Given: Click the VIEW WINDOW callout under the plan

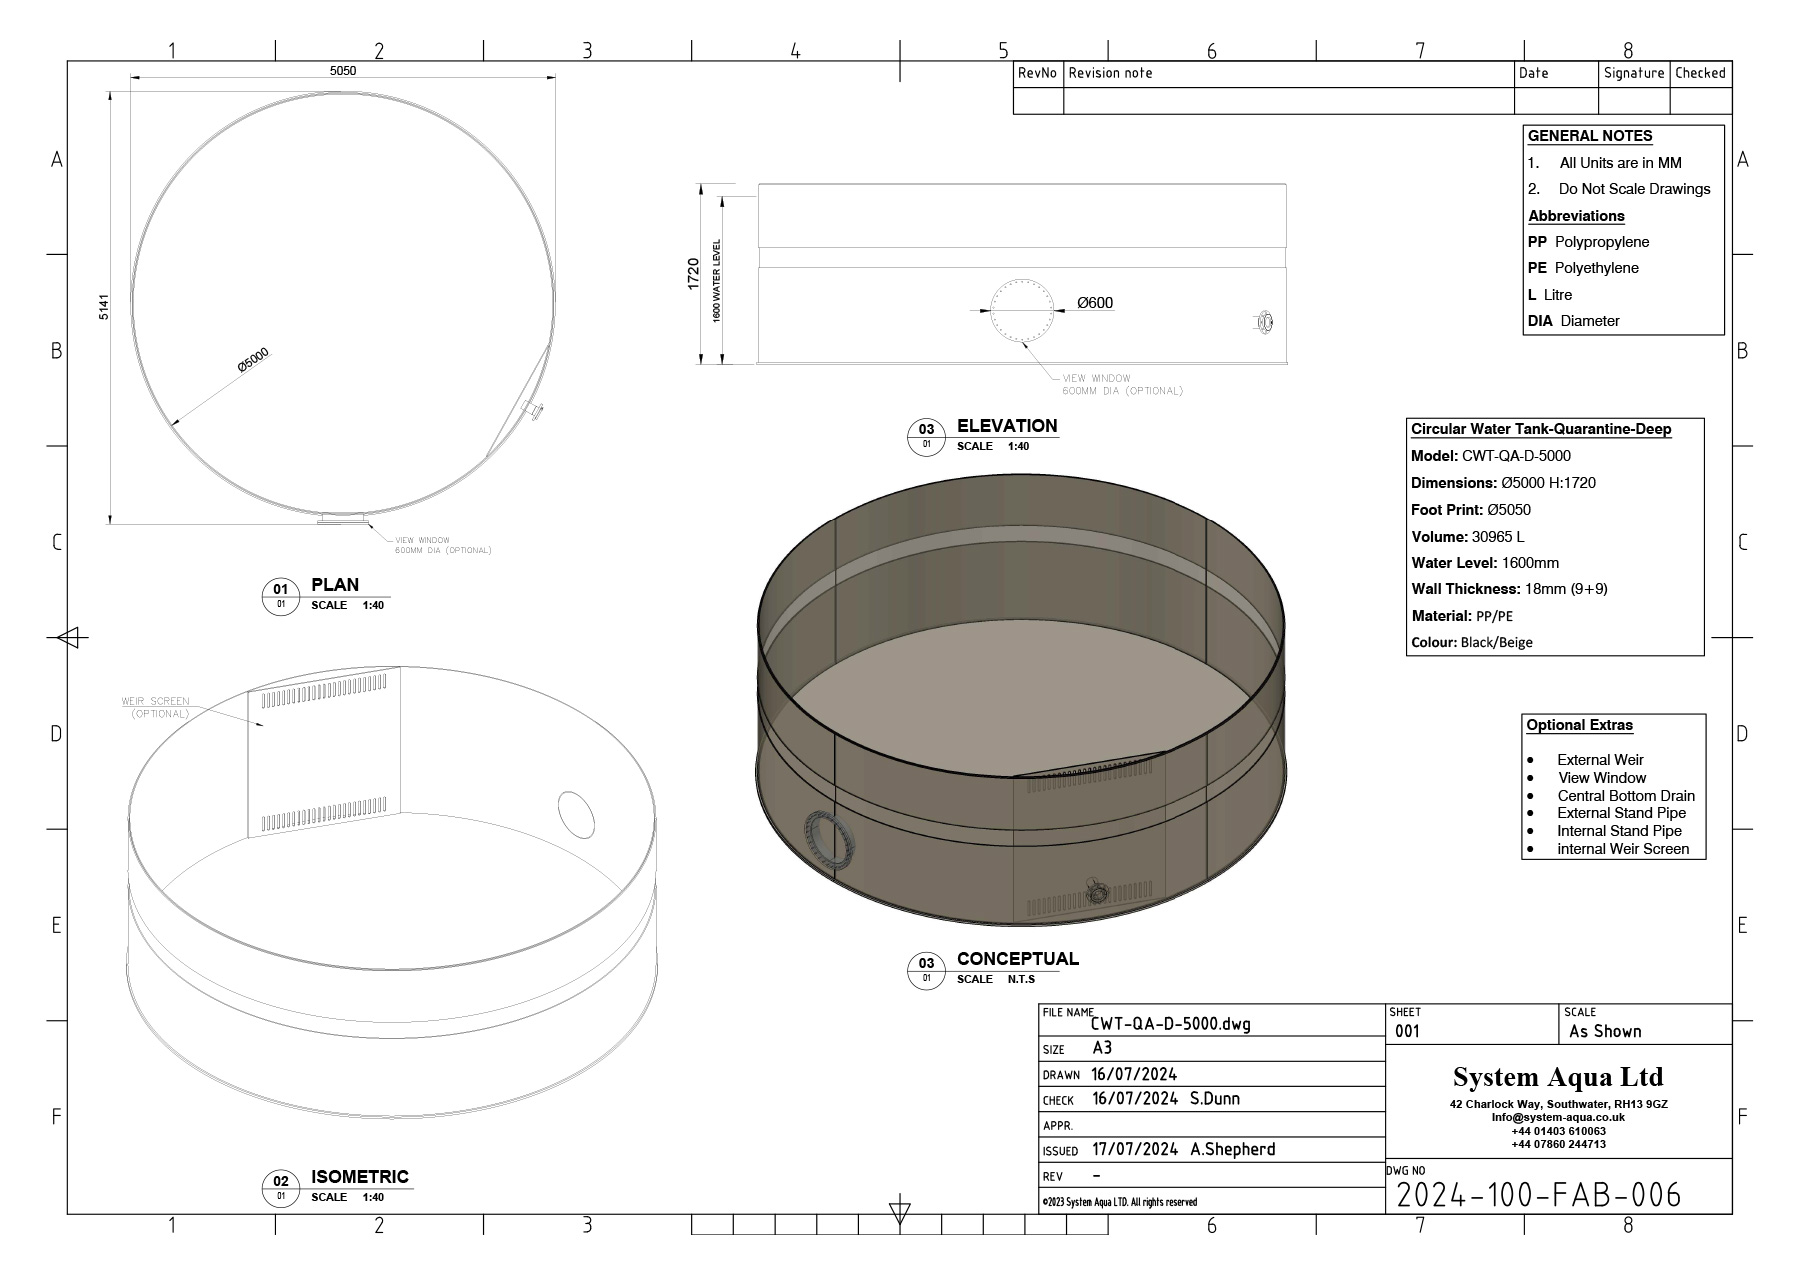Looking at the screenshot, I should click(443, 545).
